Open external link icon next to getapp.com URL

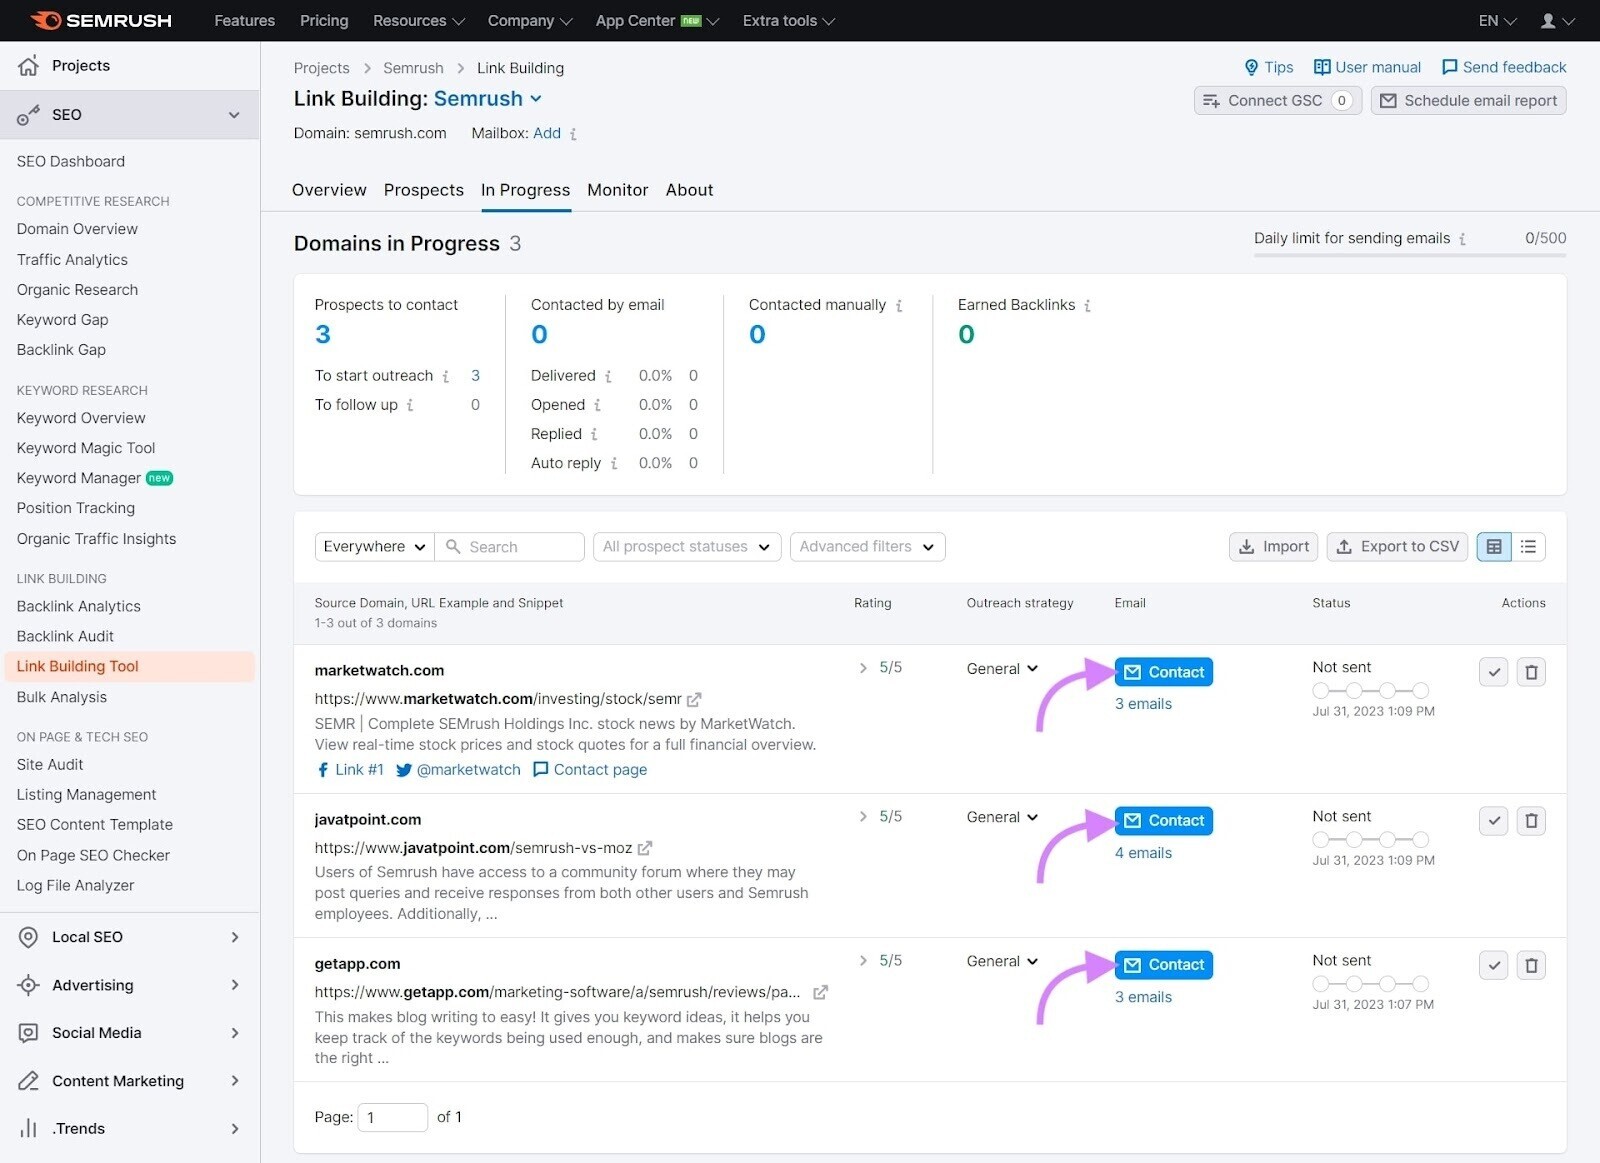(x=820, y=992)
